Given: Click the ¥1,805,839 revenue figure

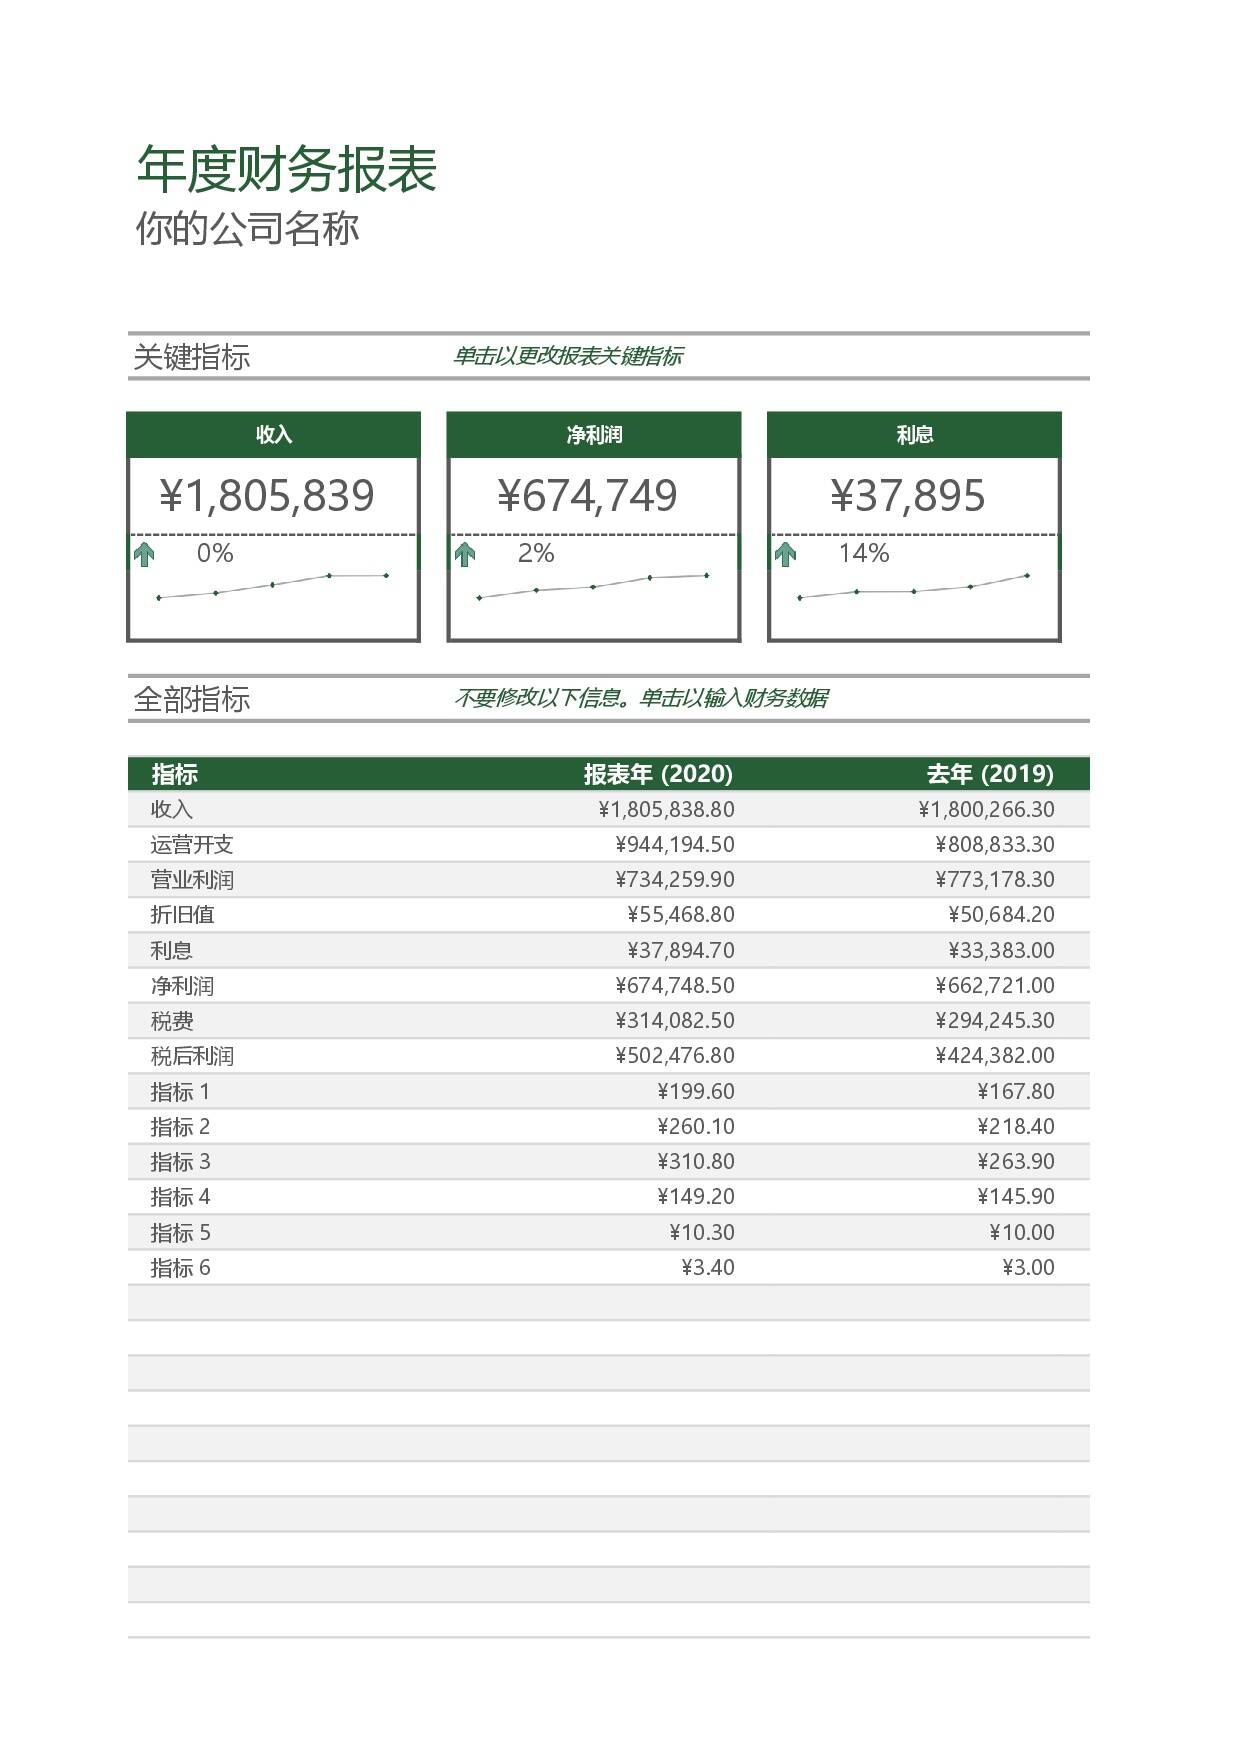Looking at the screenshot, I should click(x=267, y=496).
